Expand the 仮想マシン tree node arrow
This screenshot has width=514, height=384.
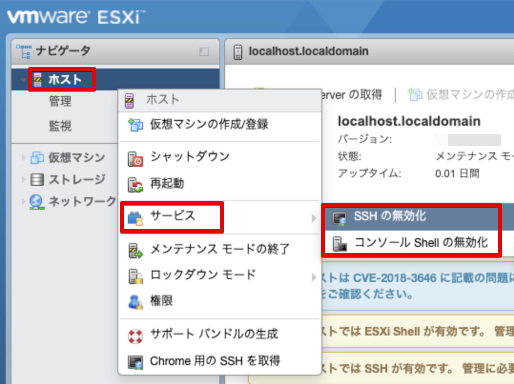click(x=23, y=157)
